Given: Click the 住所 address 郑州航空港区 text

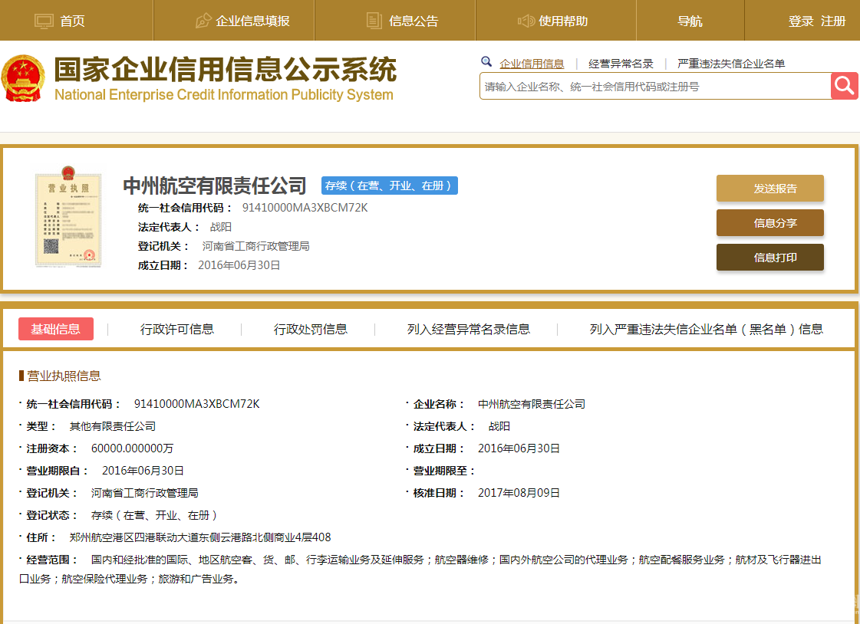Looking at the screenshot, I should point(200,537).
